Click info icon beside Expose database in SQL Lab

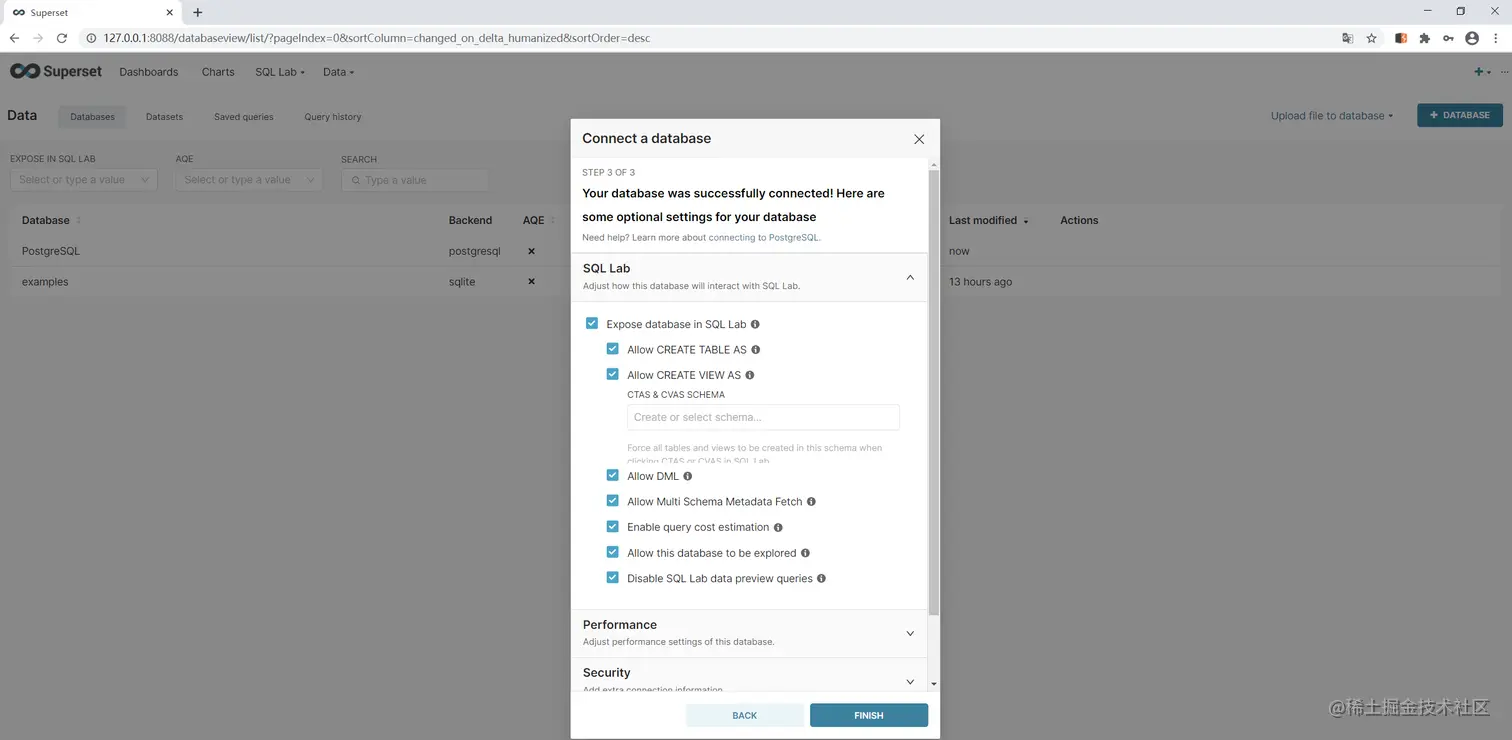[x=755, y=324]
